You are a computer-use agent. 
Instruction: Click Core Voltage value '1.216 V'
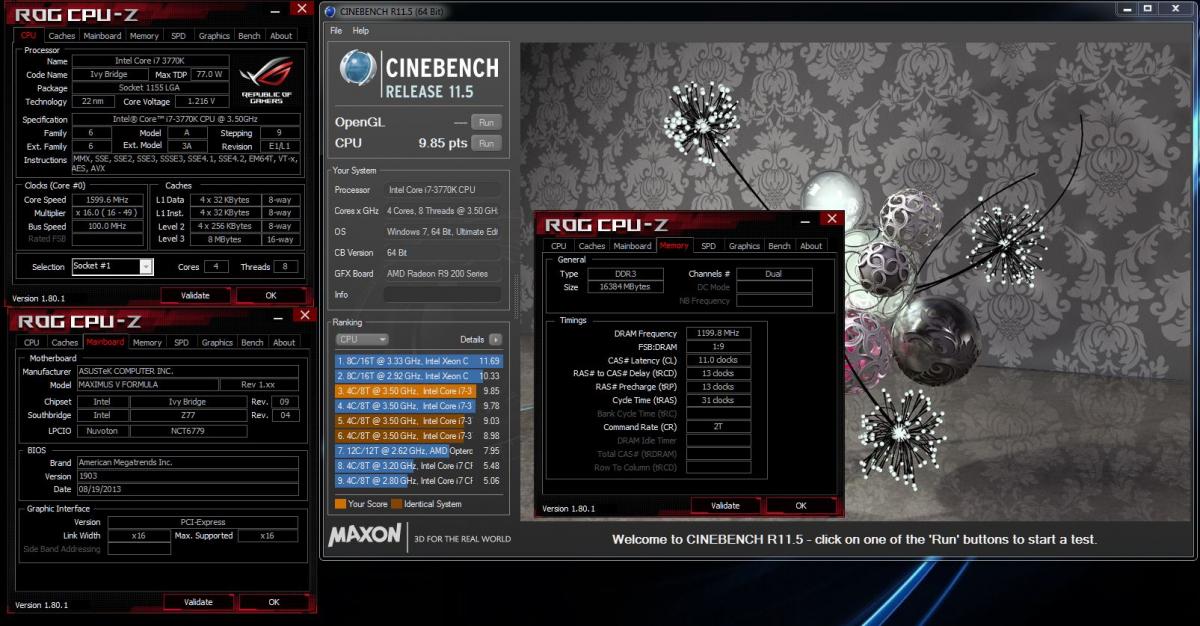[202, 102]
